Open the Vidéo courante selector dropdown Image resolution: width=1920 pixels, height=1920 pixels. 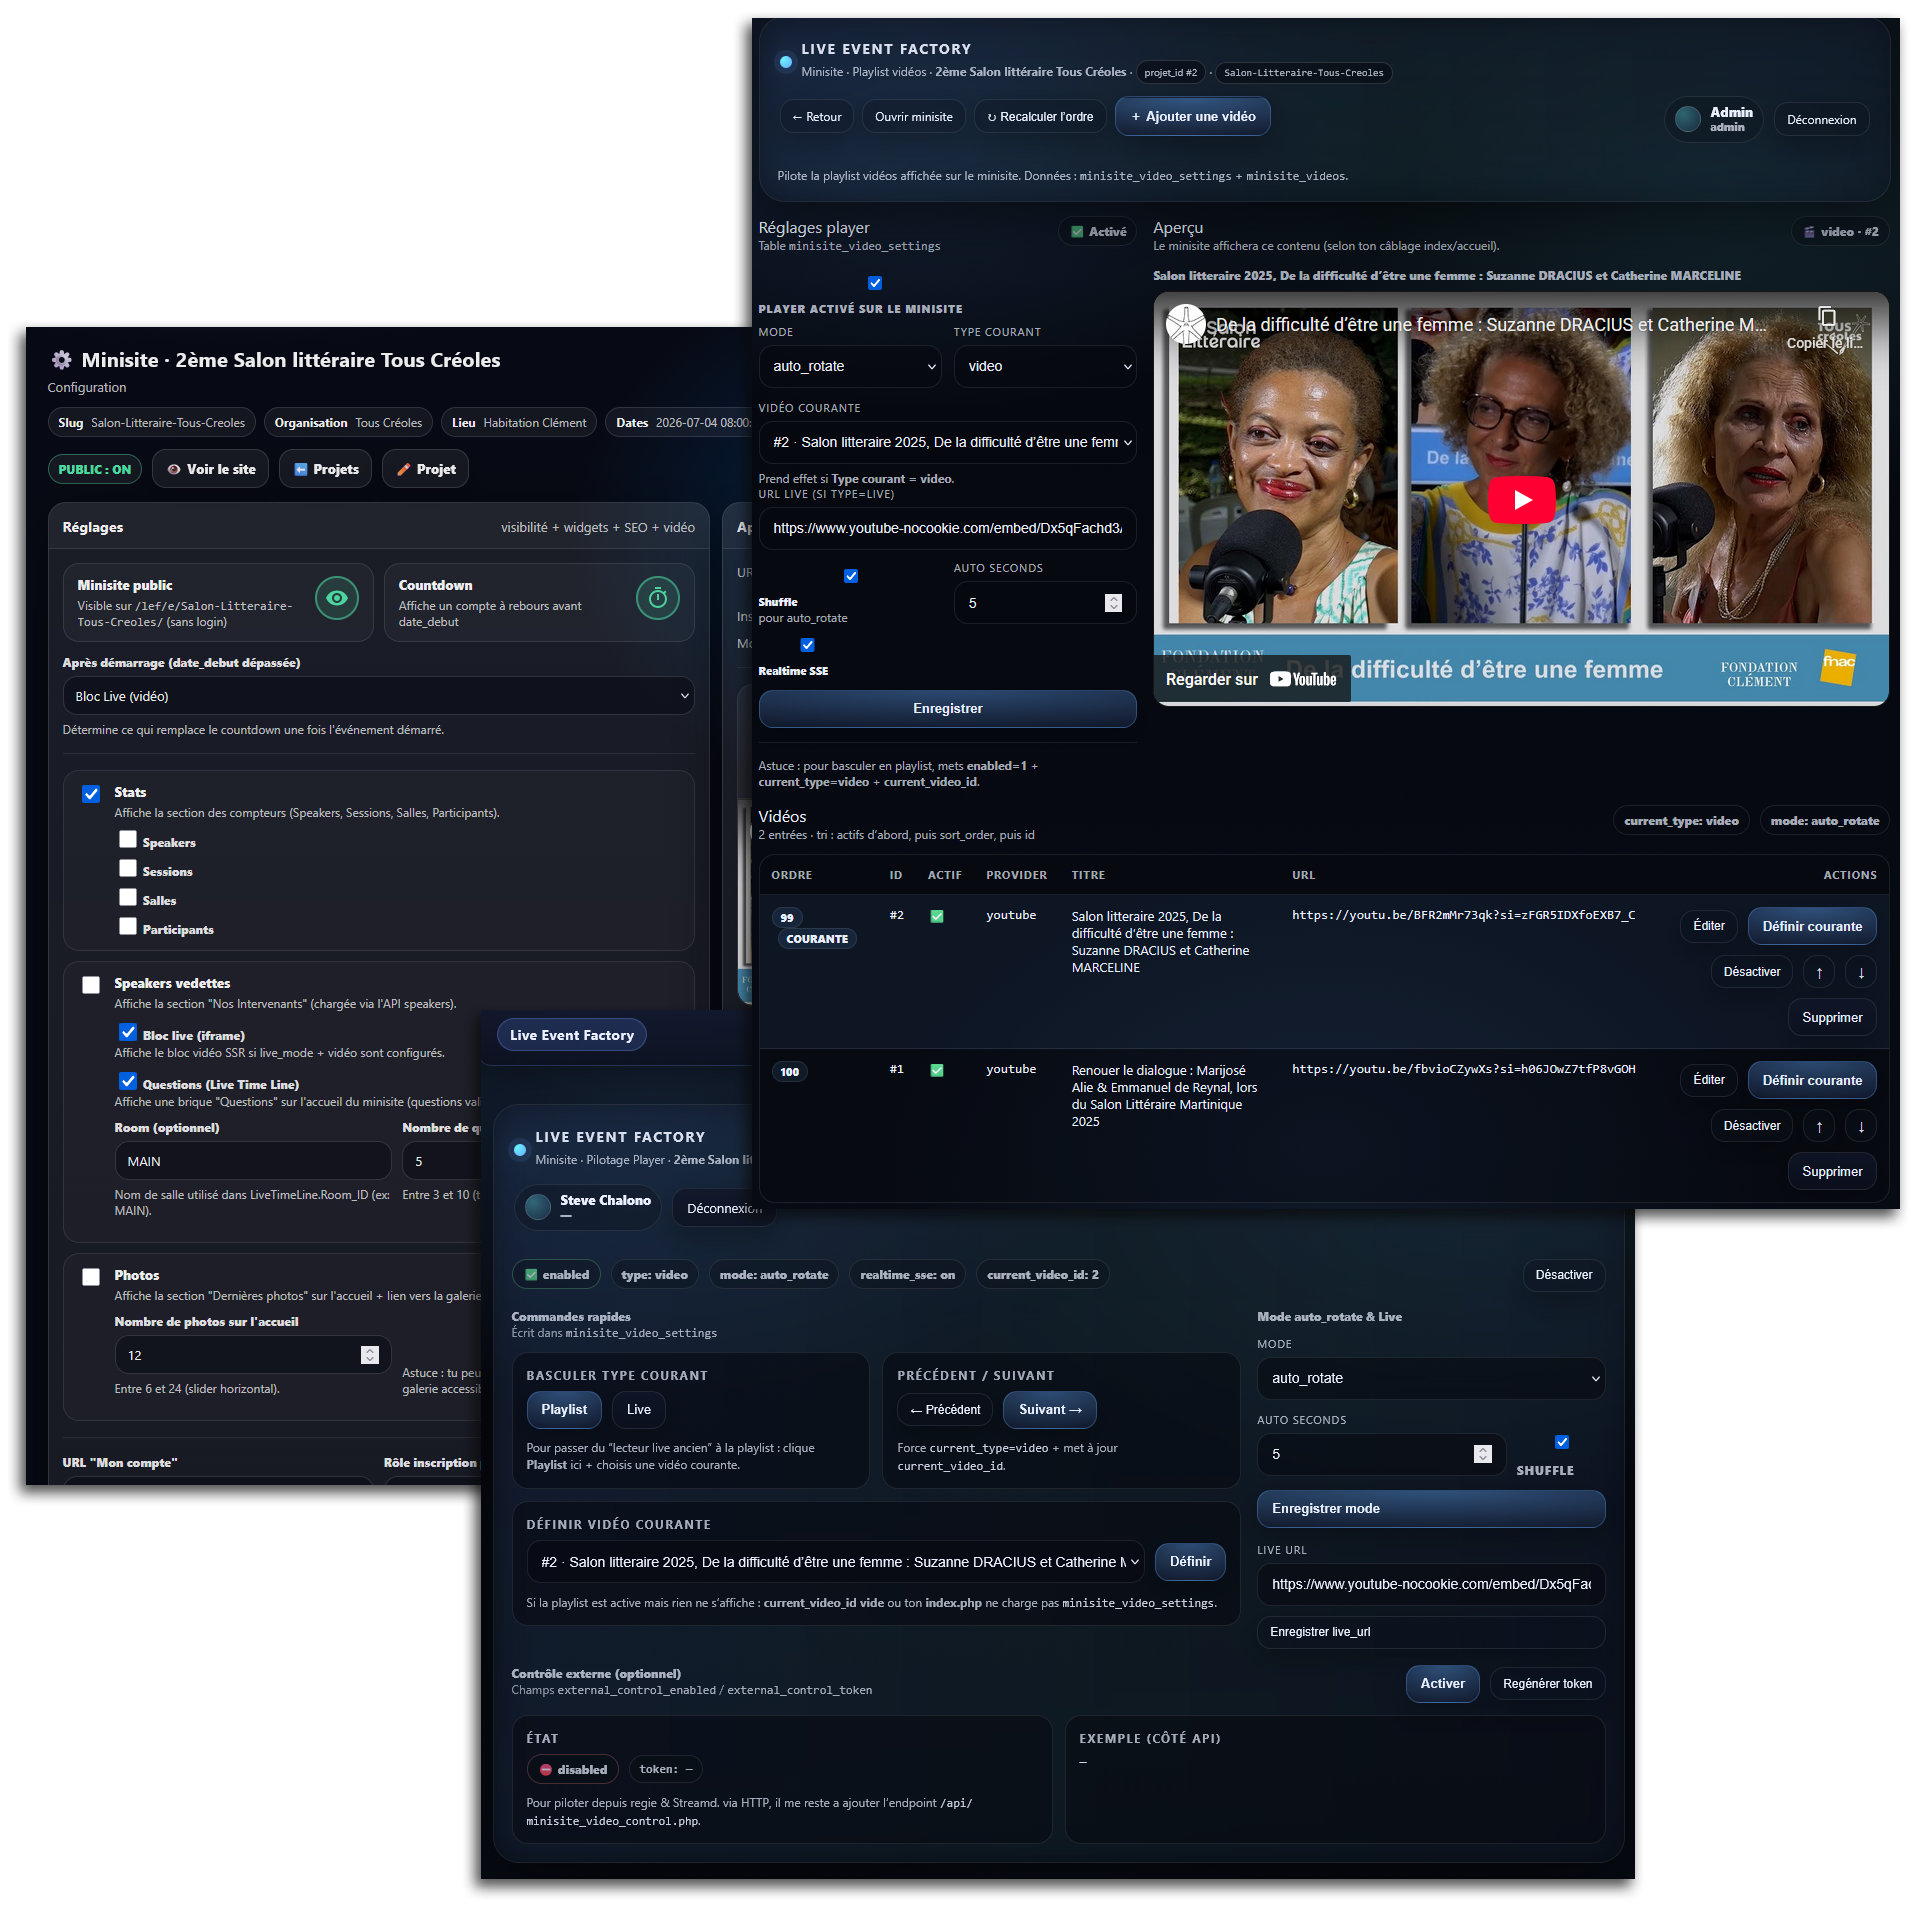[x=947, y=442]
